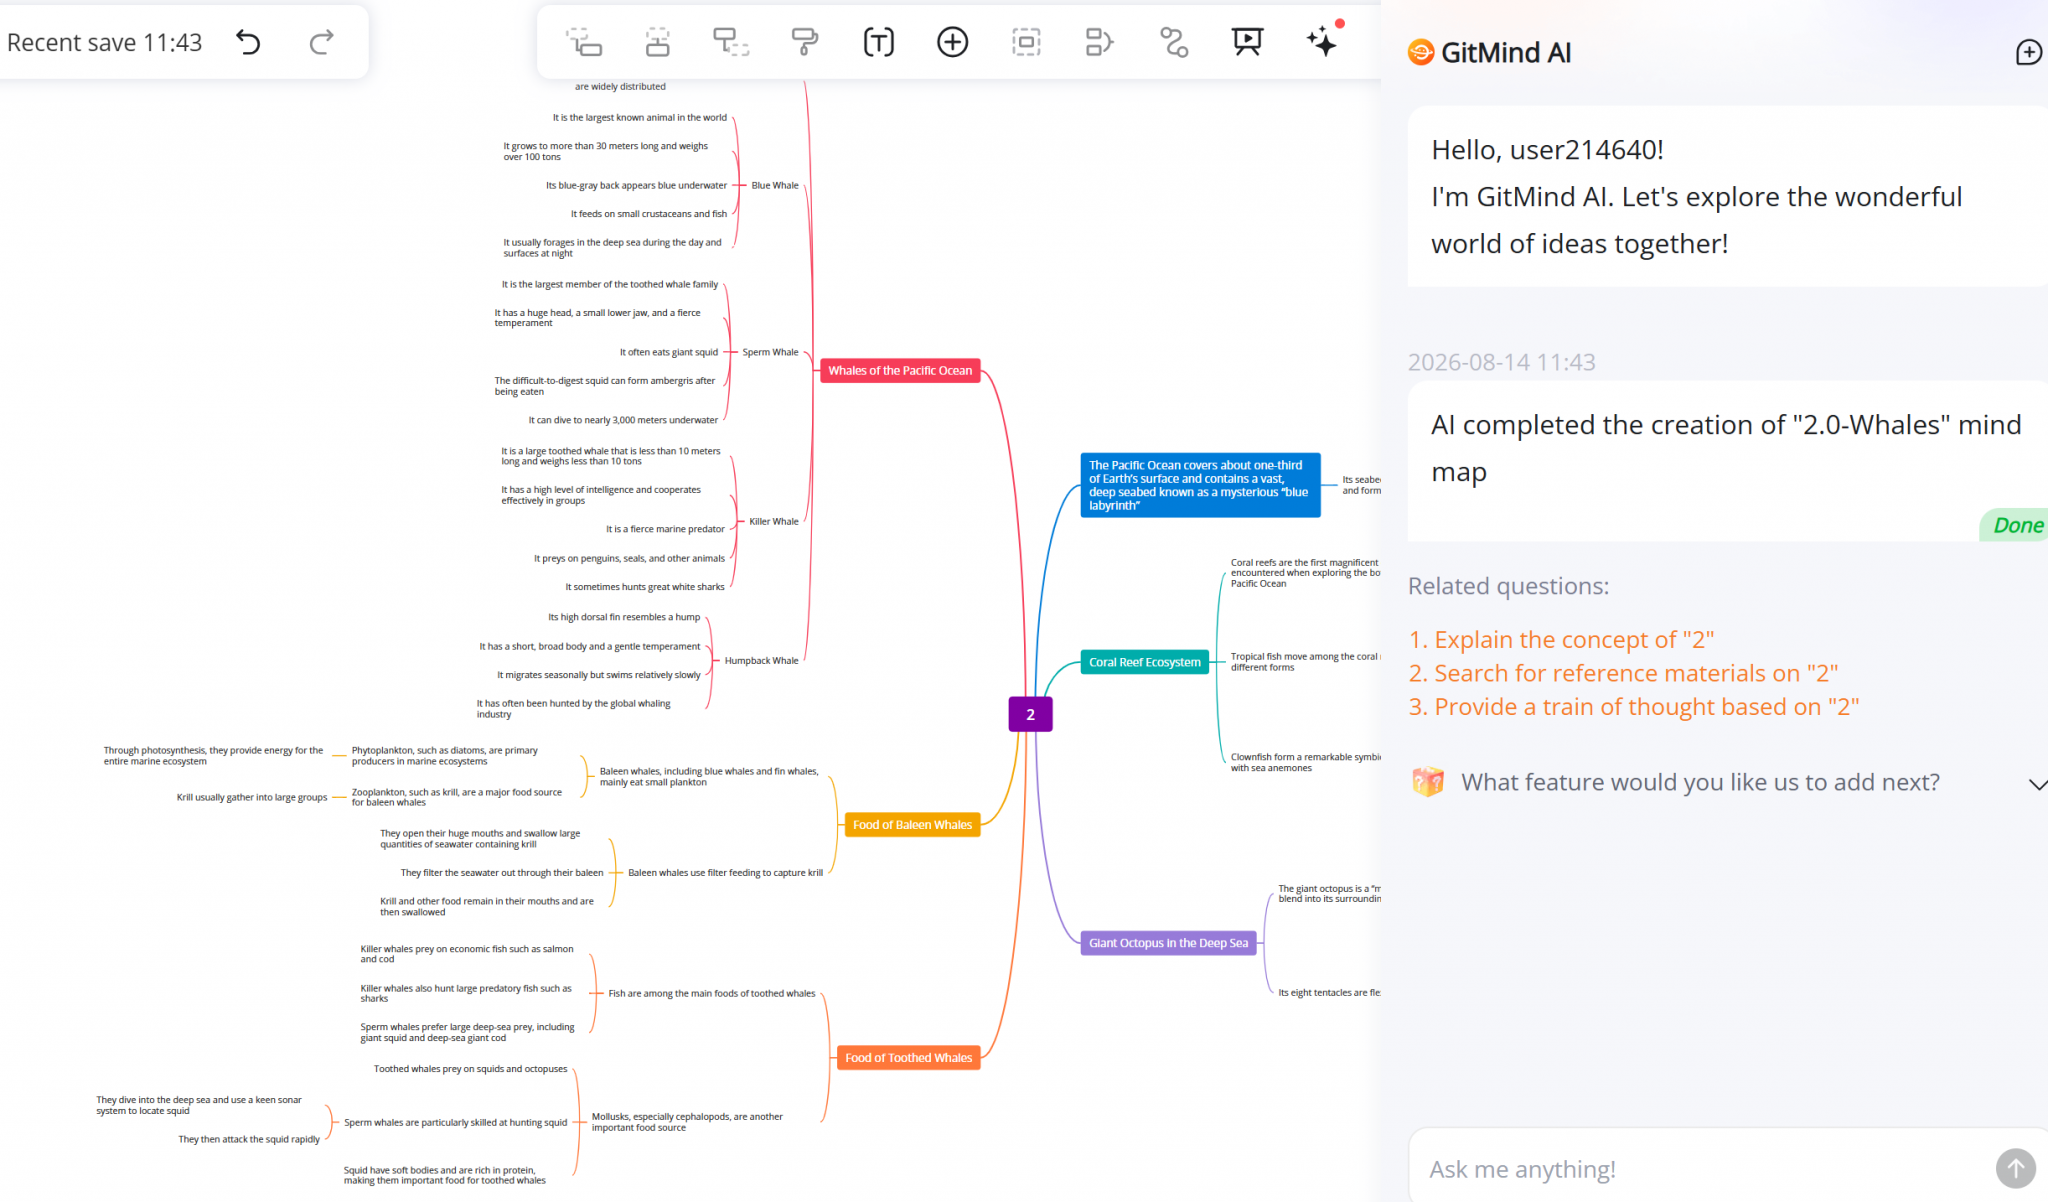Click 'They filter the seawater out through their baleen'
The image size is (2048, 1202).
(x=502, y=873)
